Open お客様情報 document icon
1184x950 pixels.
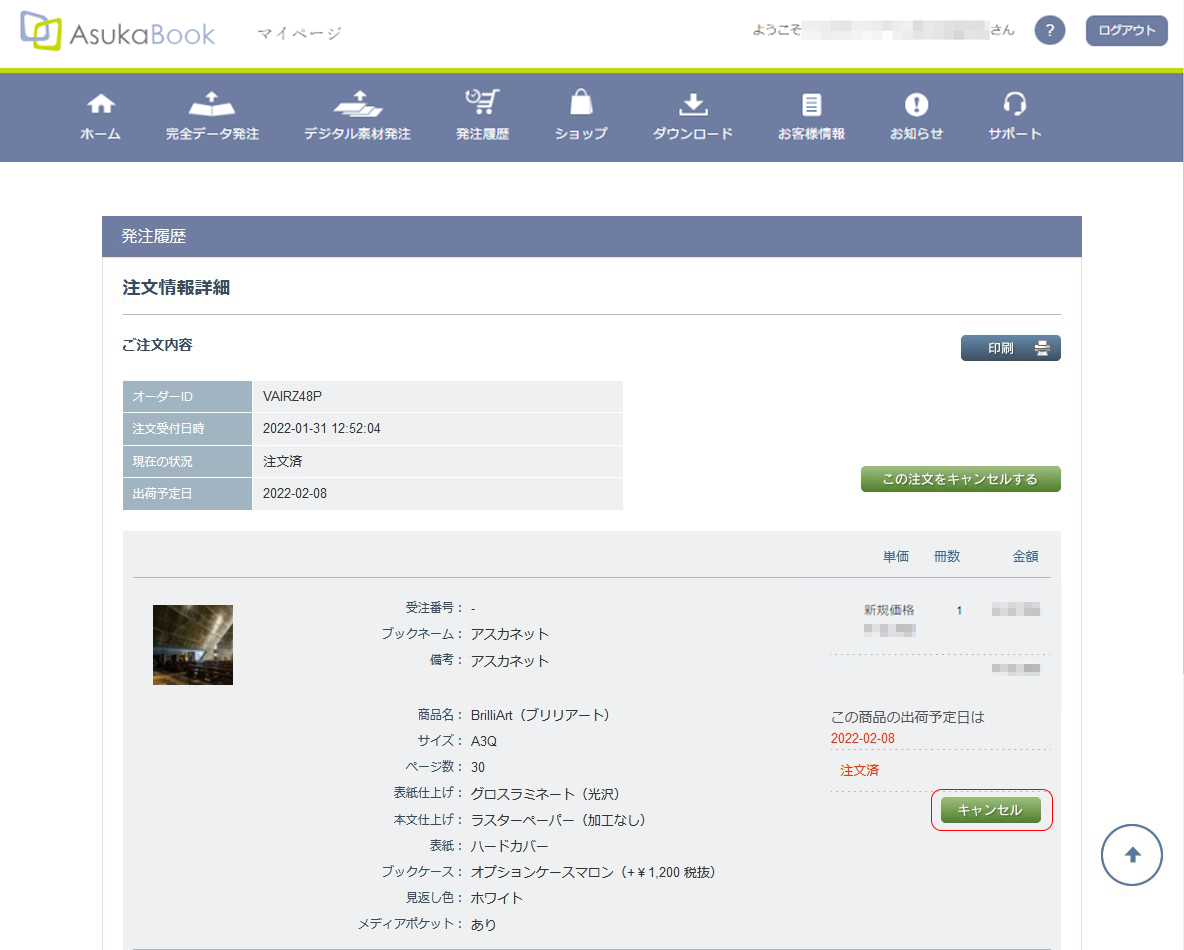coord(811,104)
